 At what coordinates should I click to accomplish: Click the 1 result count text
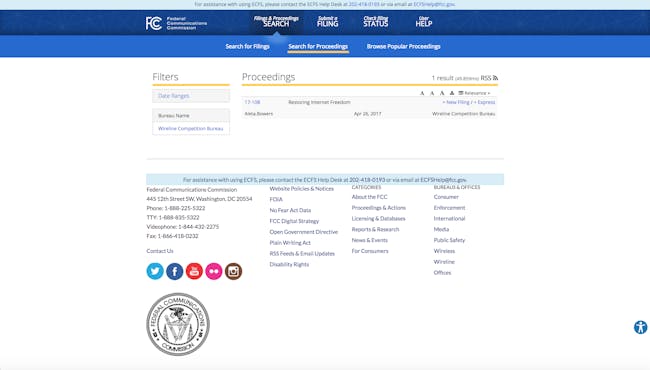442,78
